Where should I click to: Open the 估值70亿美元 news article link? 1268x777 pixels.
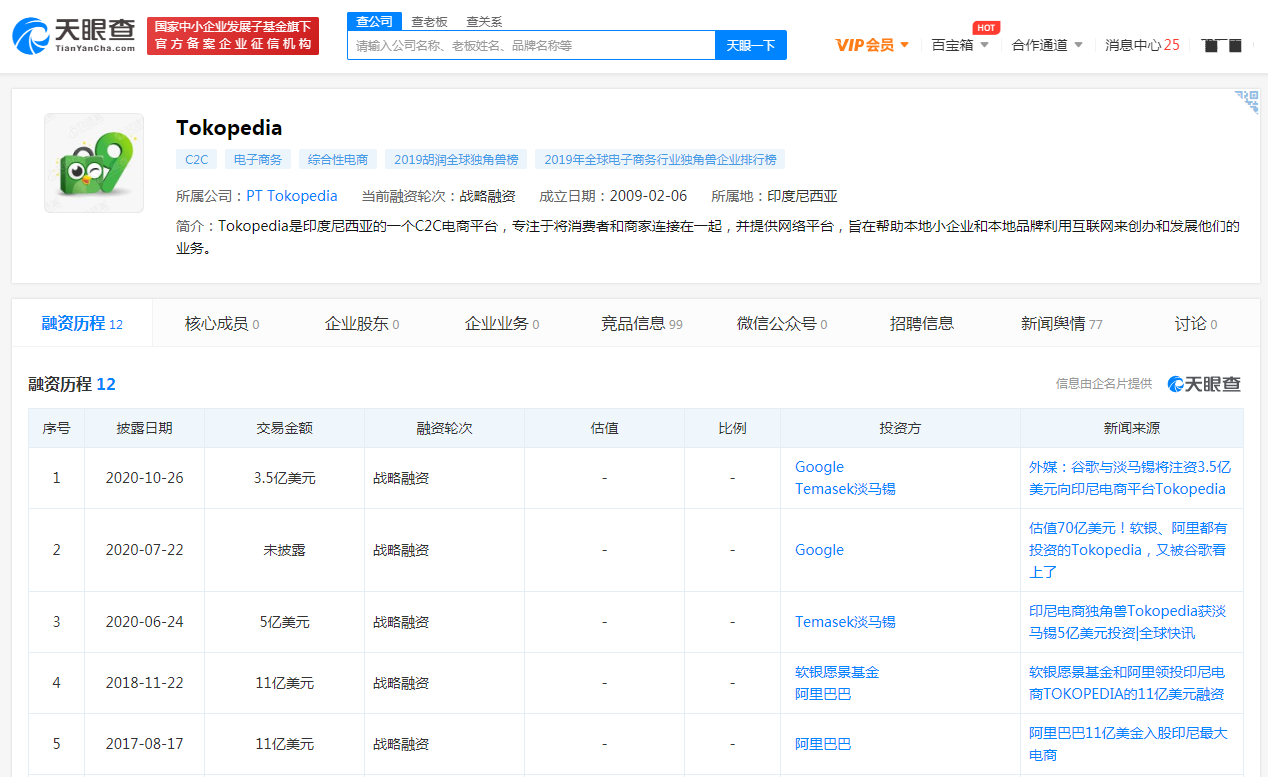coord(1128,550)
